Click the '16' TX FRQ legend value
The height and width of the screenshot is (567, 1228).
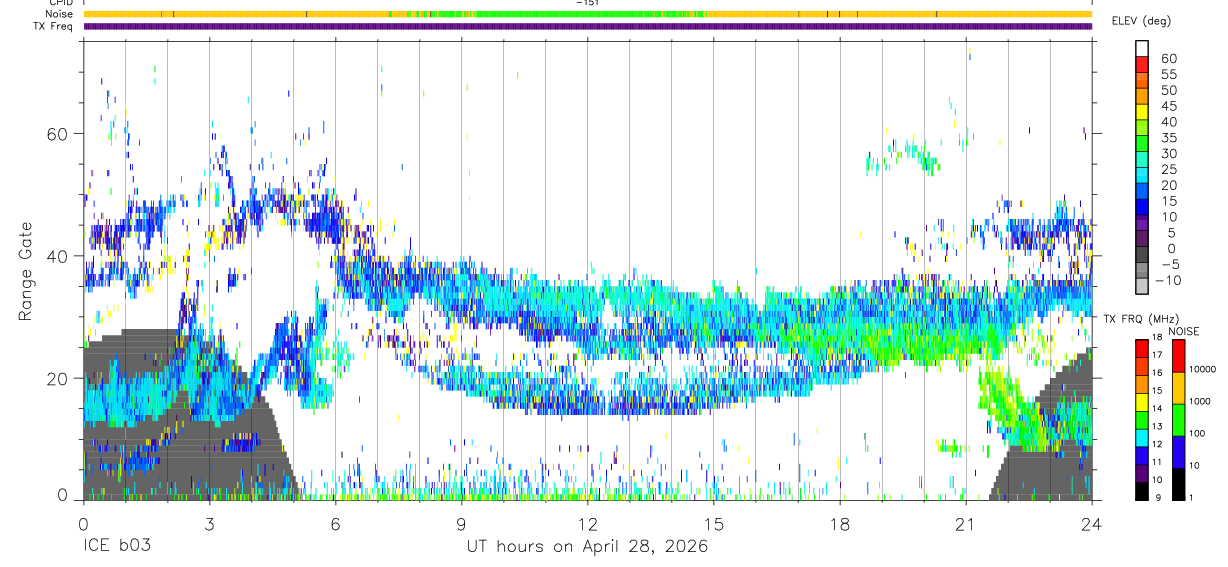(1158, 373)
